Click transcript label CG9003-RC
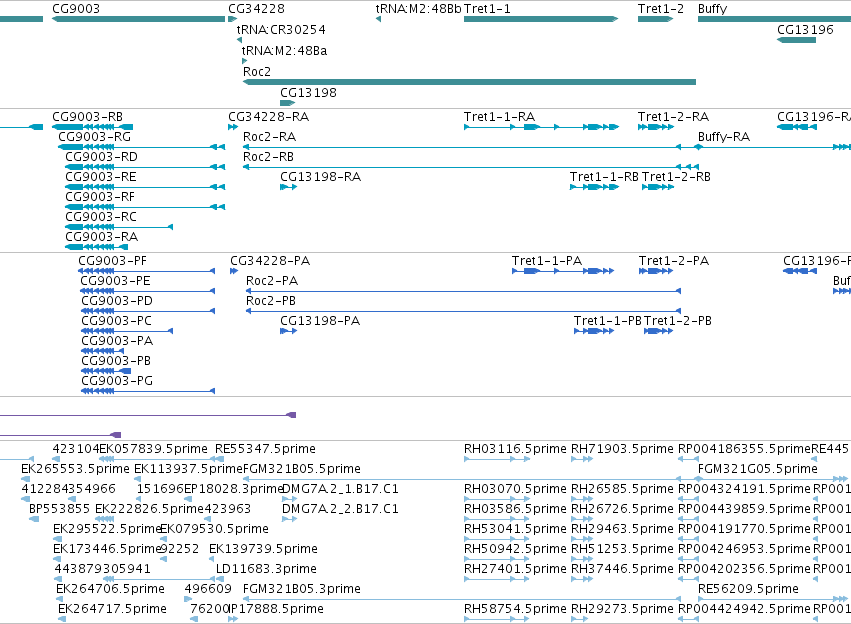The width and height of the screenshot is (851, 624). (x=101, y=217)
